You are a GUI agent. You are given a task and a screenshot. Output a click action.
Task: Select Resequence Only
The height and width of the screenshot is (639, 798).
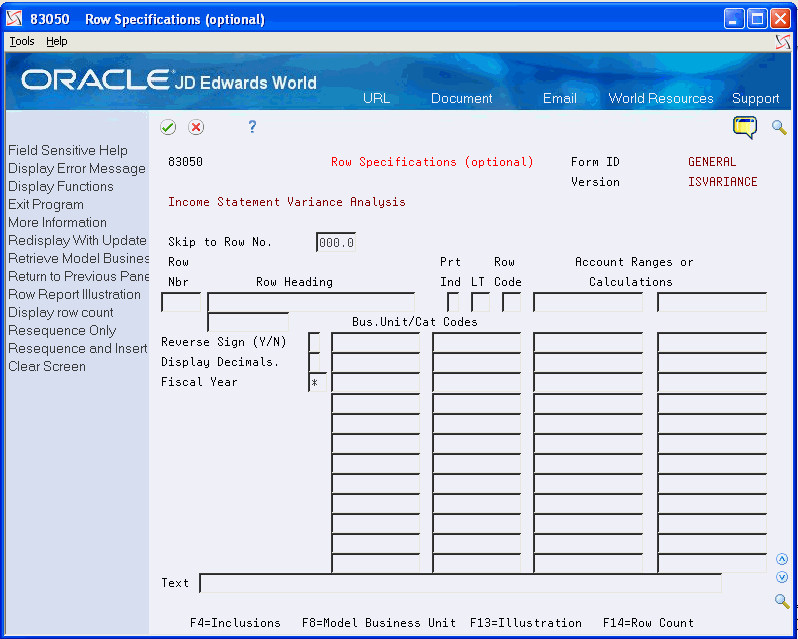click(62, 331)
